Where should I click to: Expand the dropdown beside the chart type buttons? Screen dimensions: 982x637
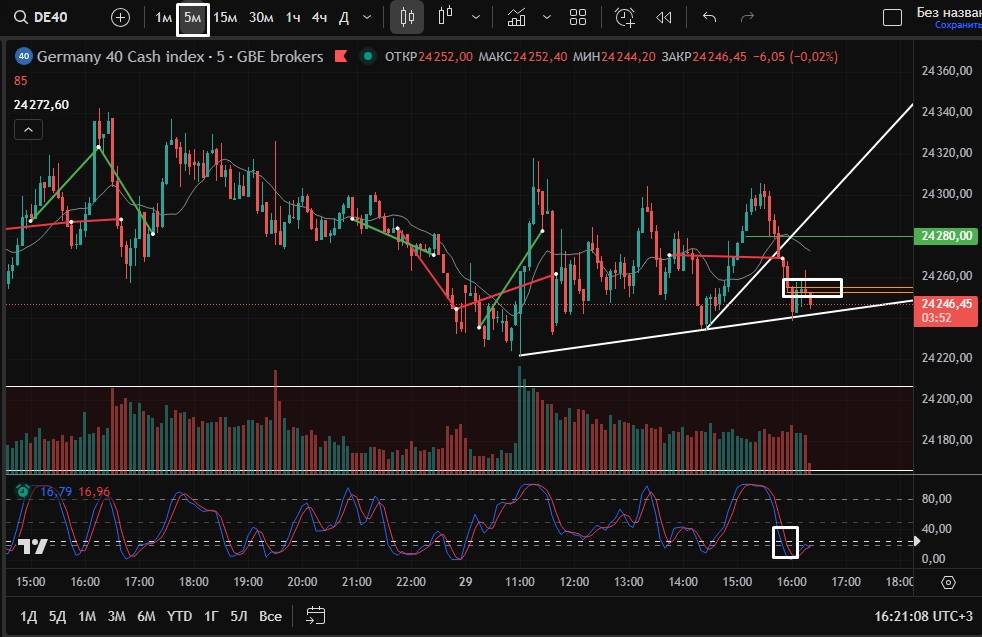[475, 17]
